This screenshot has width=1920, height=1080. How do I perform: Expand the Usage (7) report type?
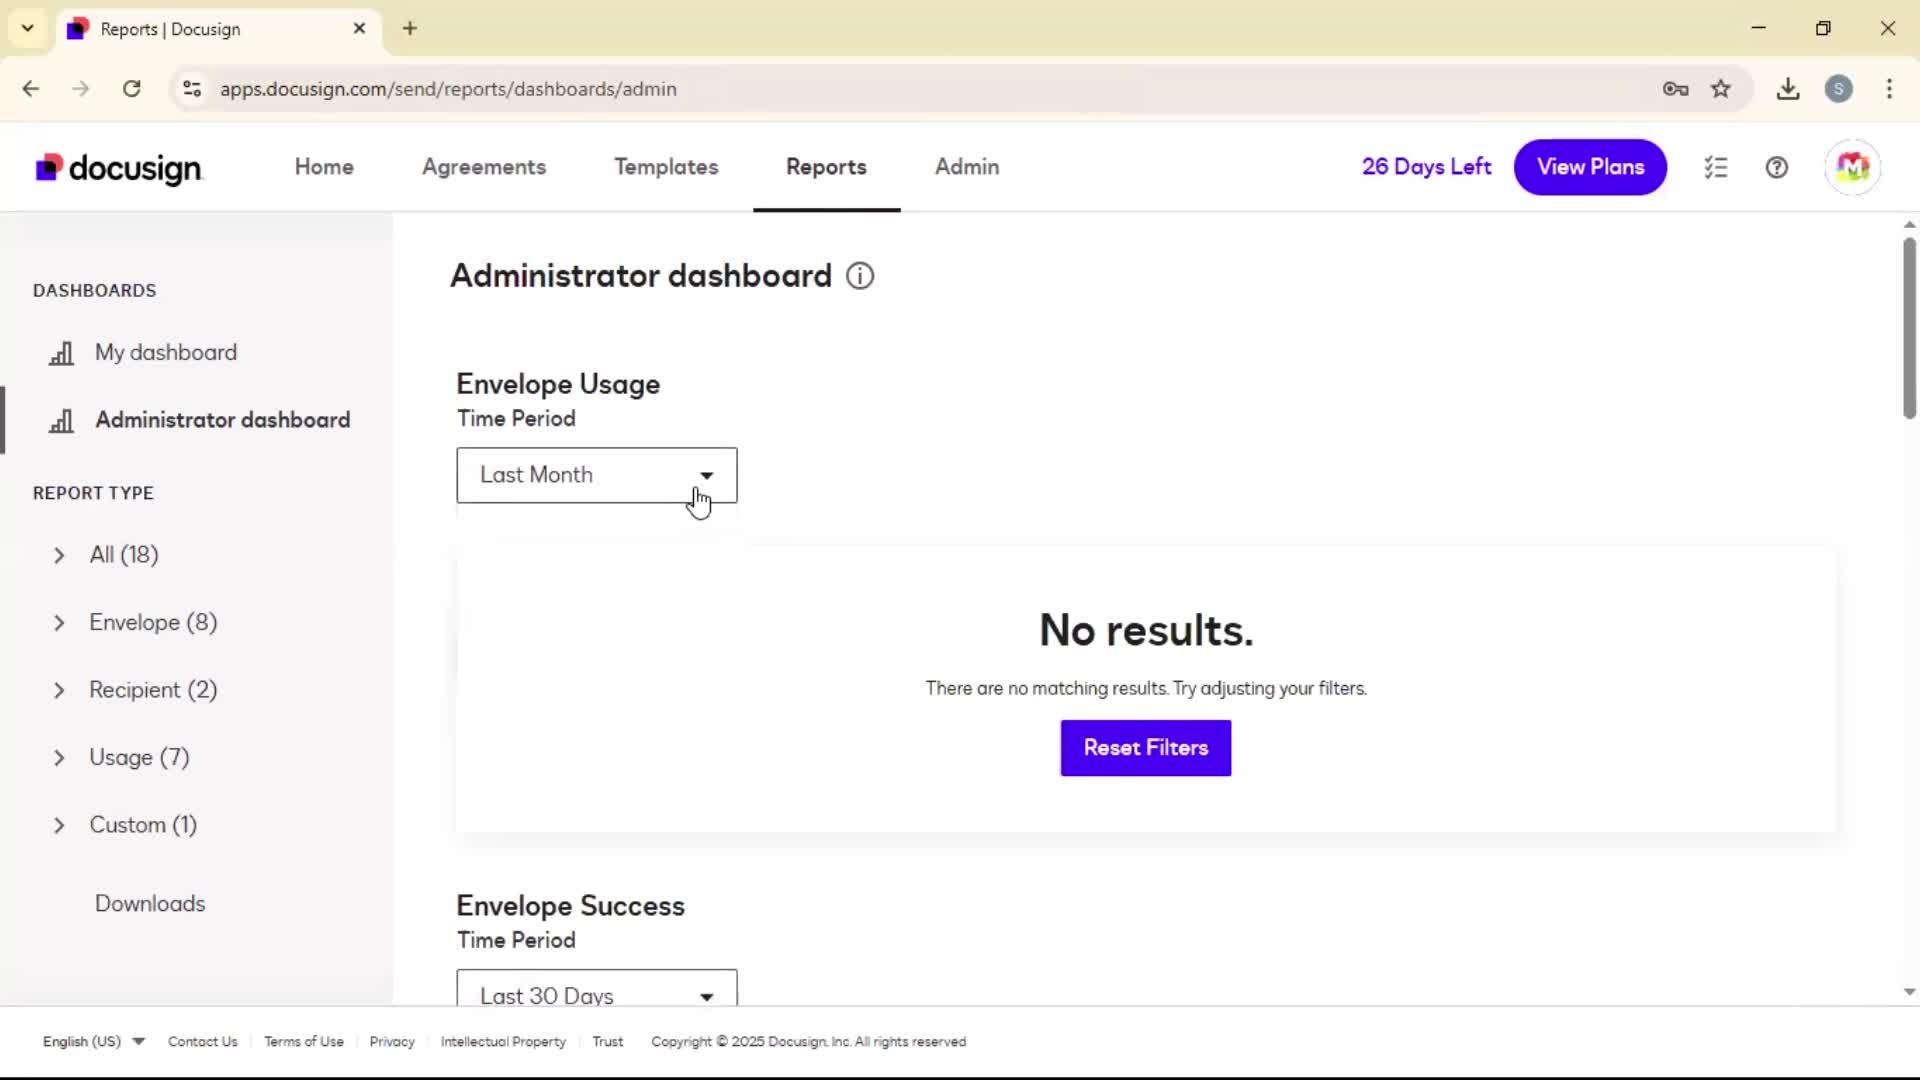click(x=59, y=758)
